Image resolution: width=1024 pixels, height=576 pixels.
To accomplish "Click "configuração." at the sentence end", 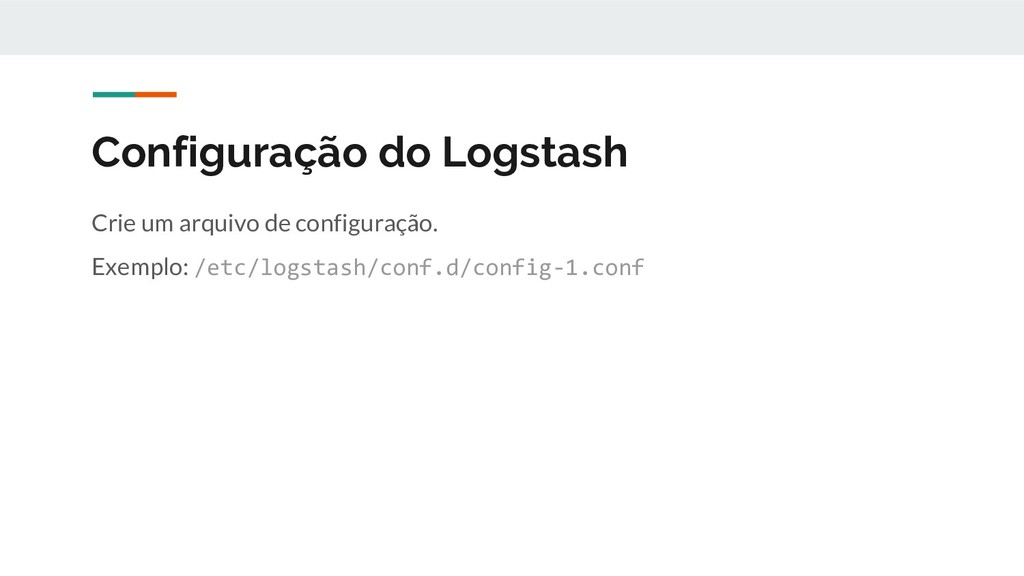I will (366, 225).
